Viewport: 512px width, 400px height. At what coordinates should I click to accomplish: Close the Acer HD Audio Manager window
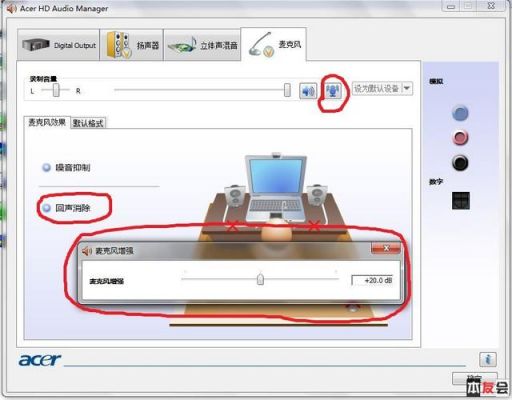[x=491, y=6]
